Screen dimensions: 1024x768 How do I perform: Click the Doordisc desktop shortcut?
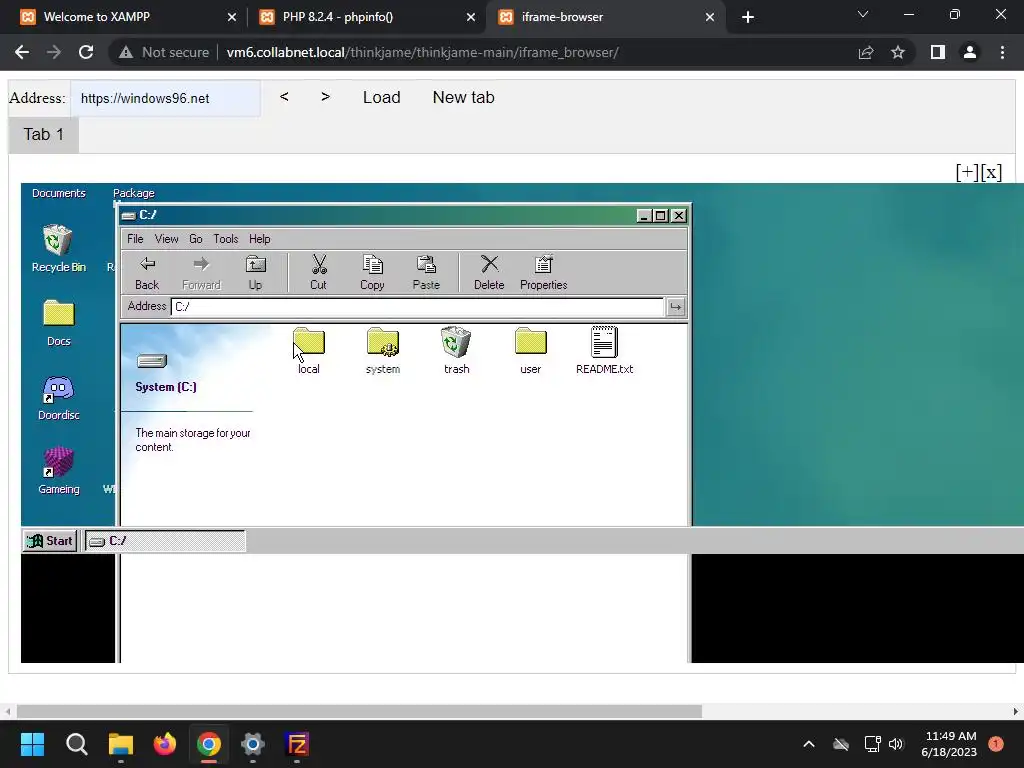coord(58,397)
